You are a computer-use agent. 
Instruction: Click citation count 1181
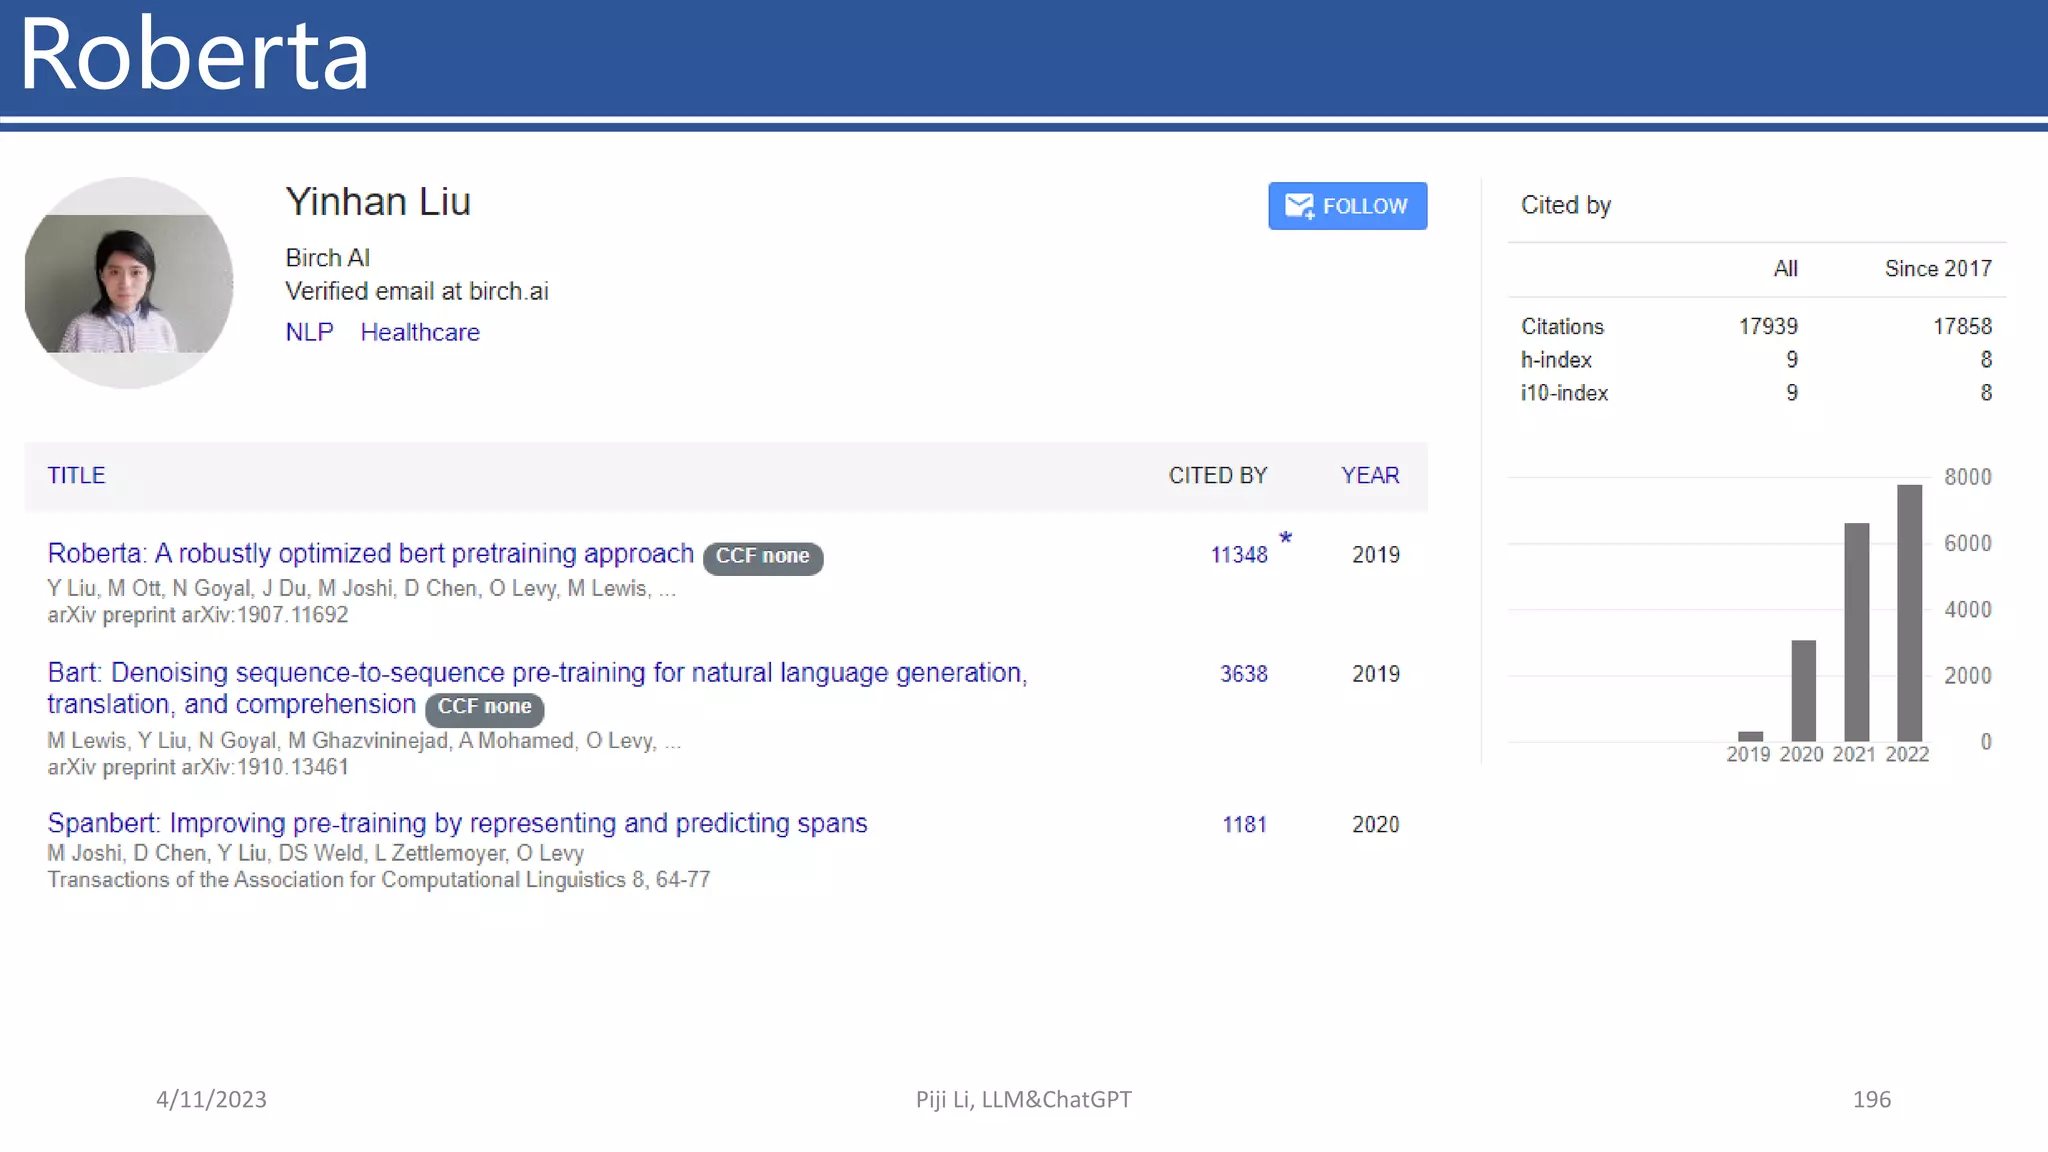[x=1244, y=825]
